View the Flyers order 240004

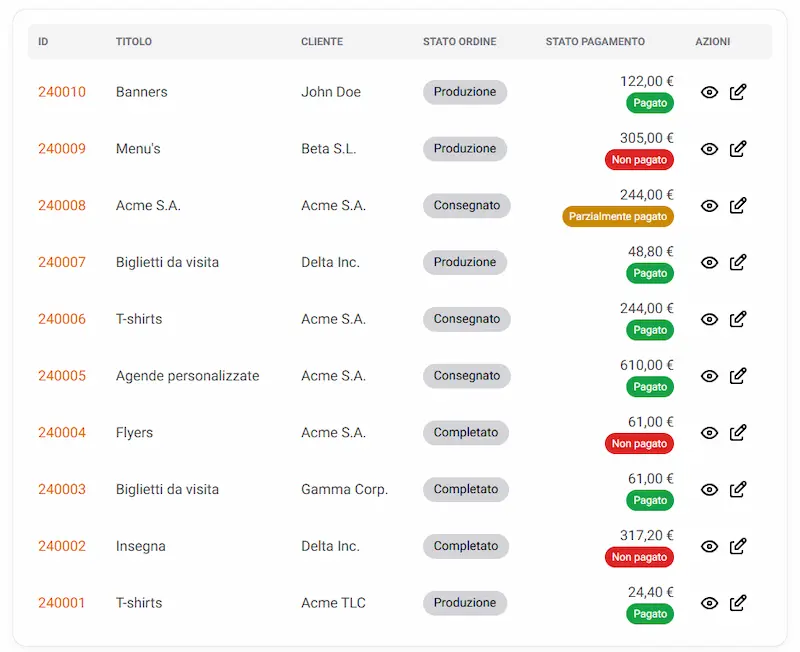(x=709, y=433)
